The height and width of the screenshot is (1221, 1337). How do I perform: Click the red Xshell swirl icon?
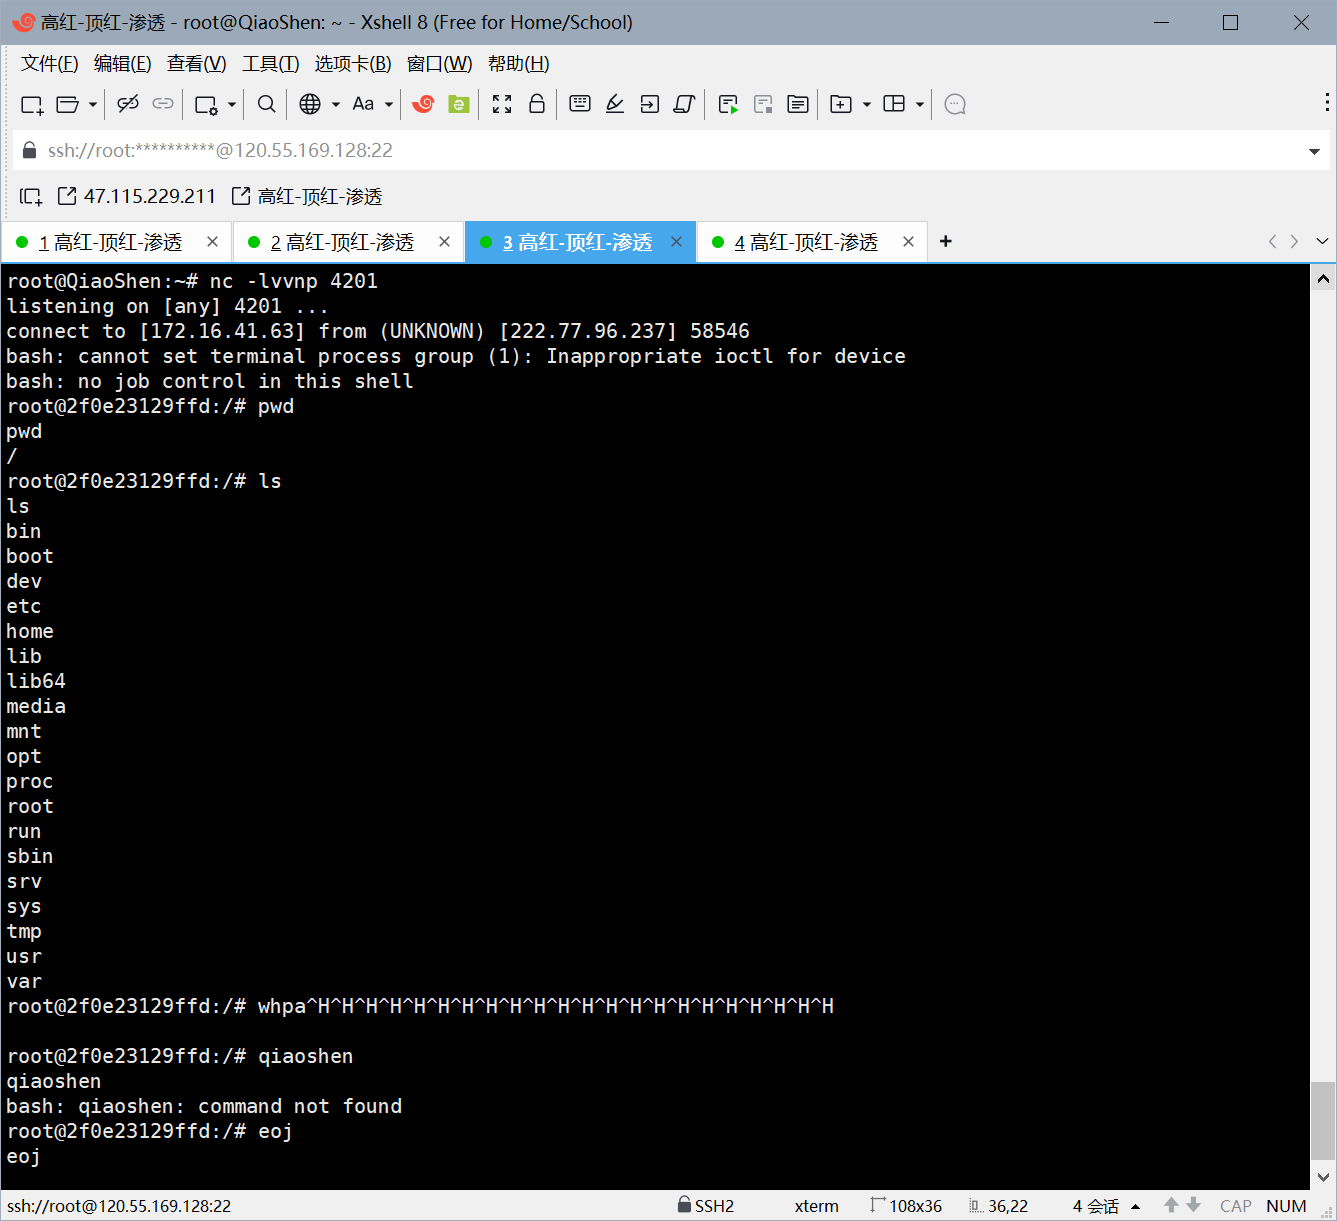(x=423, y=104)
